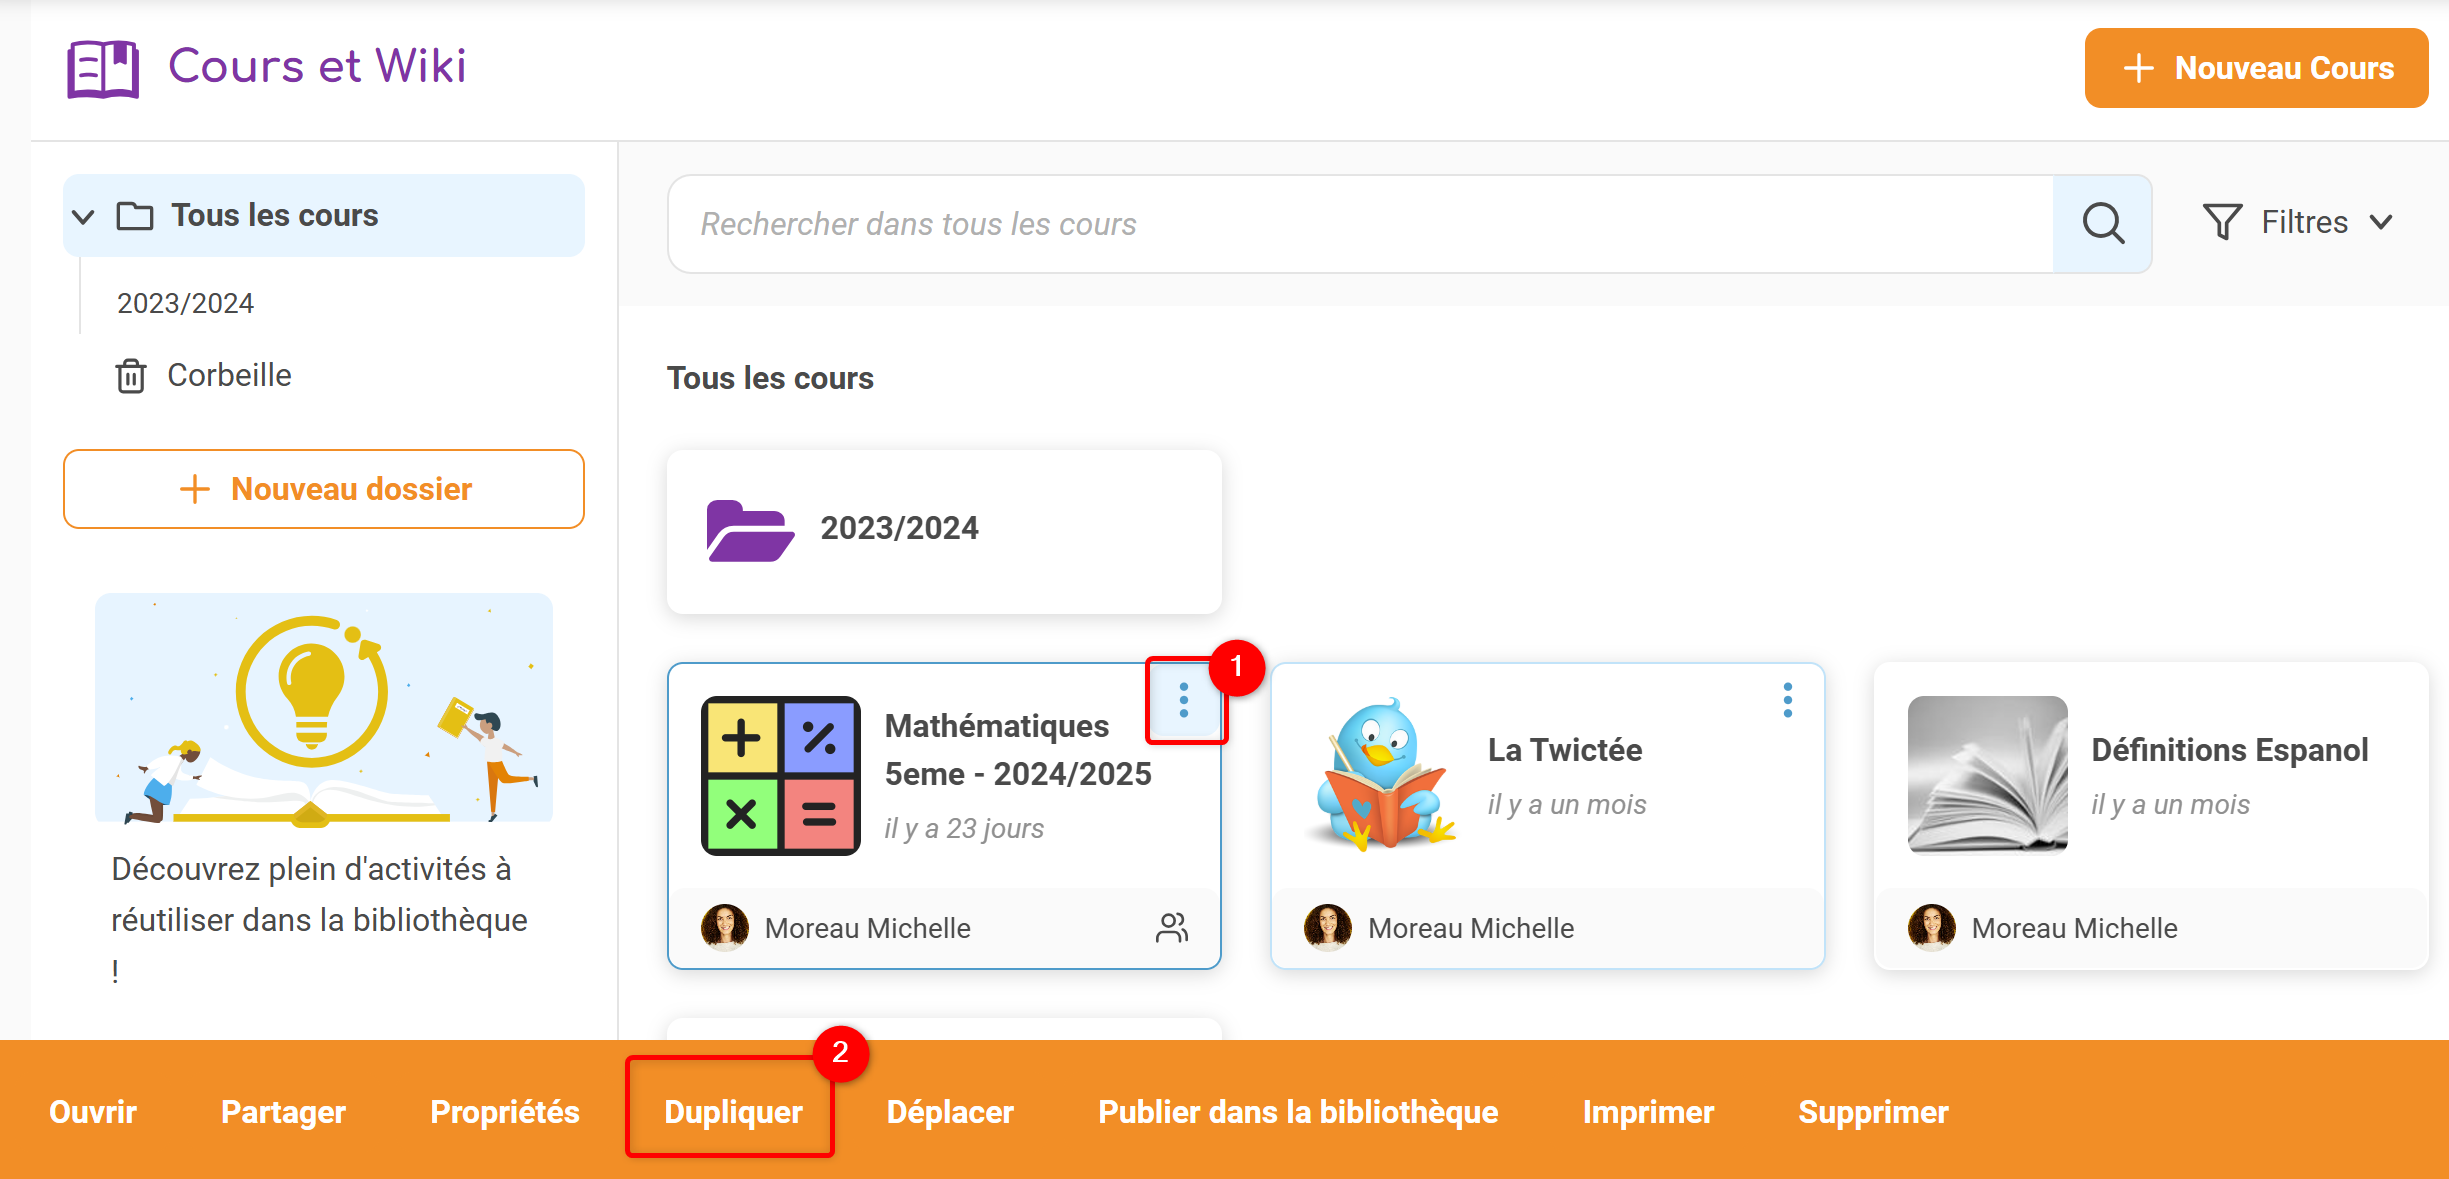Choose Partager in the bottom action bar
This screenshot has width=2449, height=1179.
pyautogui.click(x=283, y=1112)
